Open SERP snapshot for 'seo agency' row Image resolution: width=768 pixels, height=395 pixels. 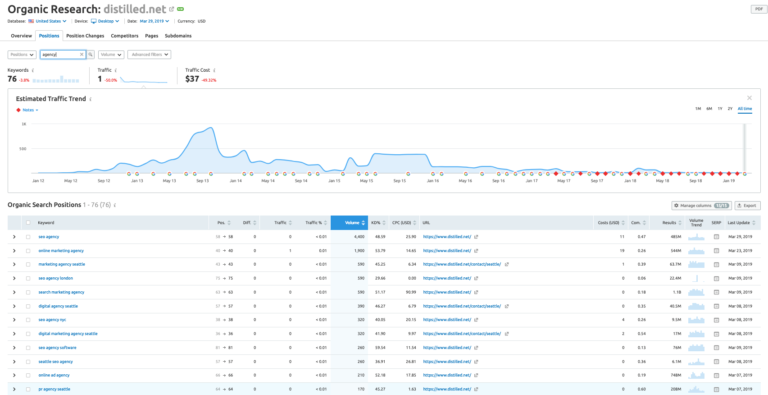tap(716, 237)
